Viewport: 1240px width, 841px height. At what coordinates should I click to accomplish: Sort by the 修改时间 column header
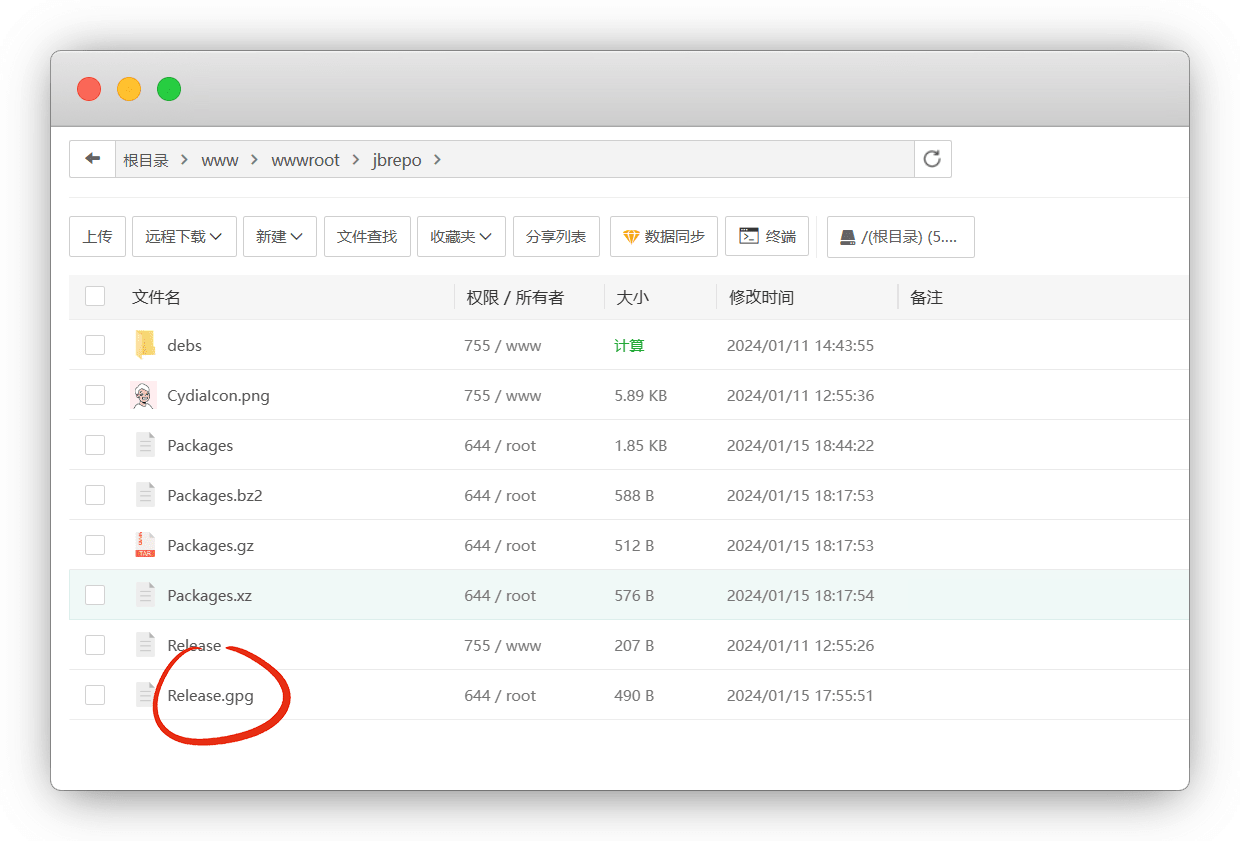pyautogui.click(x=761, y=297)
